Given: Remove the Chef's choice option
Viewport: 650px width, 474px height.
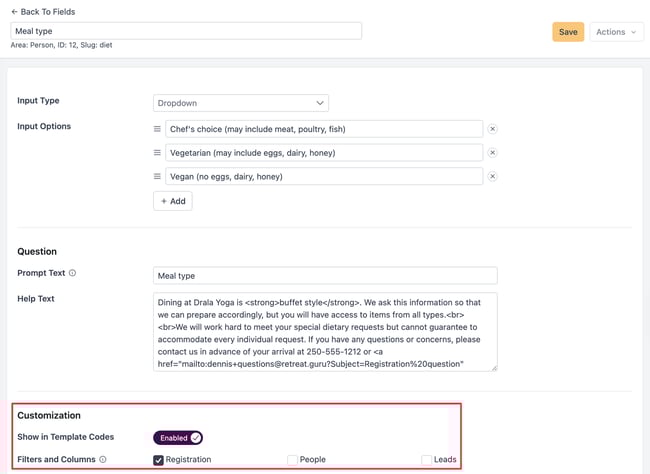Looking at the screenshot, I should (x=492, y=129).
